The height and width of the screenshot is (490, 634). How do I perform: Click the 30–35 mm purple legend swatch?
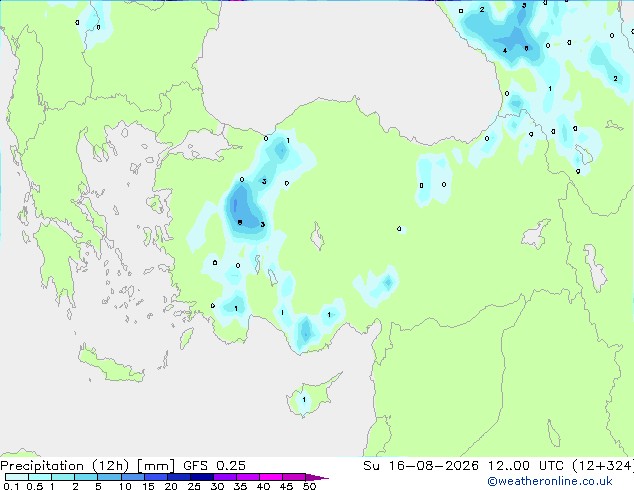224,477
